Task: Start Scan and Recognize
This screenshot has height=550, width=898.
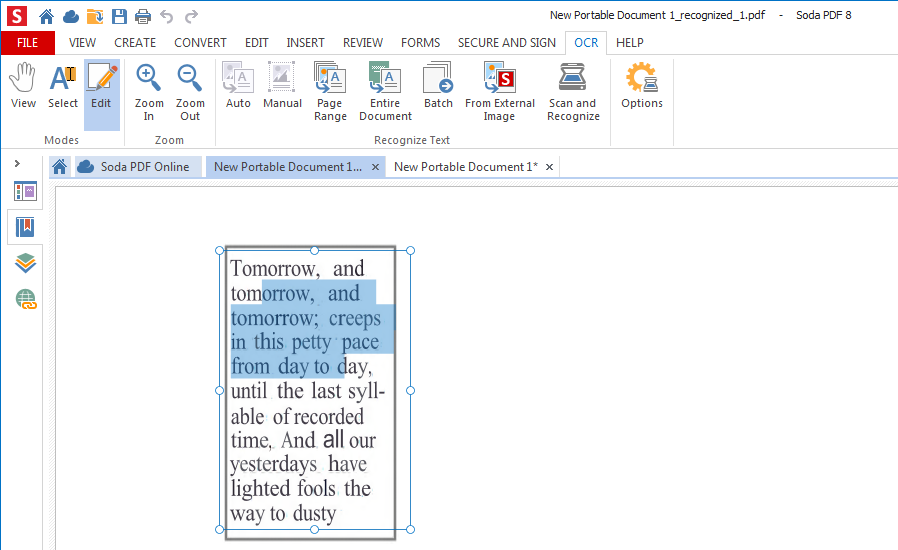Action: tap(573, 92)
